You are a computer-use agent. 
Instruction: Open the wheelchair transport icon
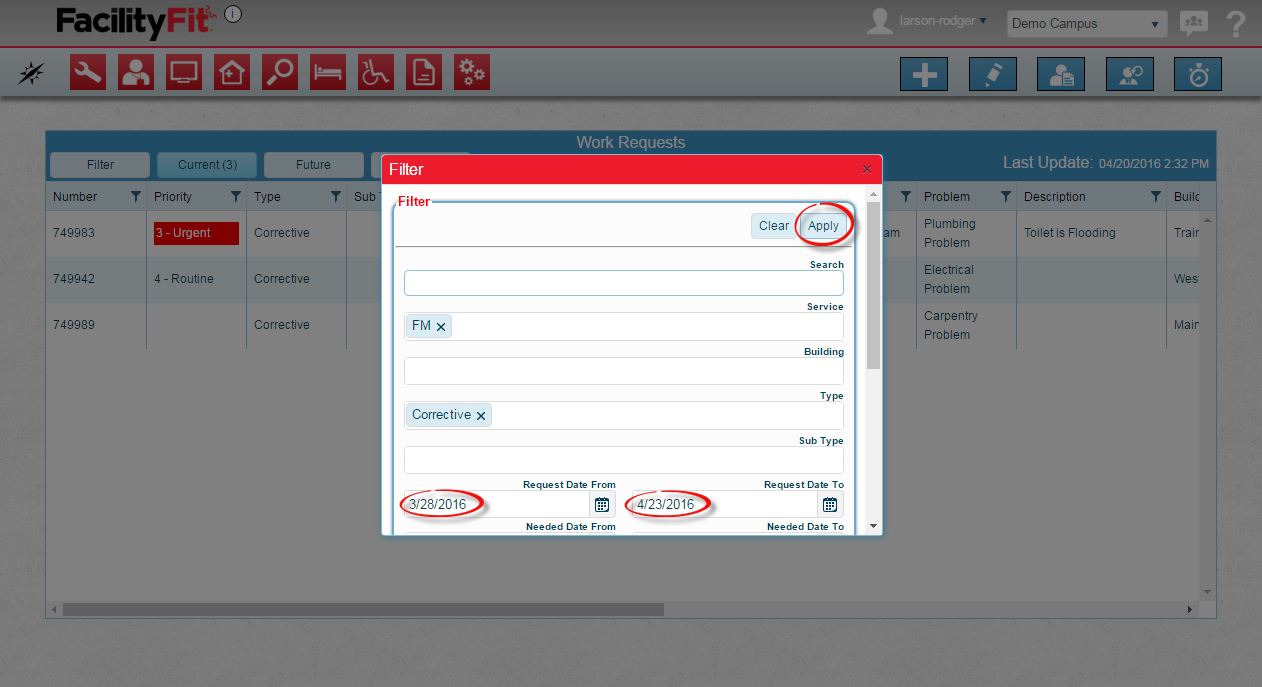[x=376, y=73]
